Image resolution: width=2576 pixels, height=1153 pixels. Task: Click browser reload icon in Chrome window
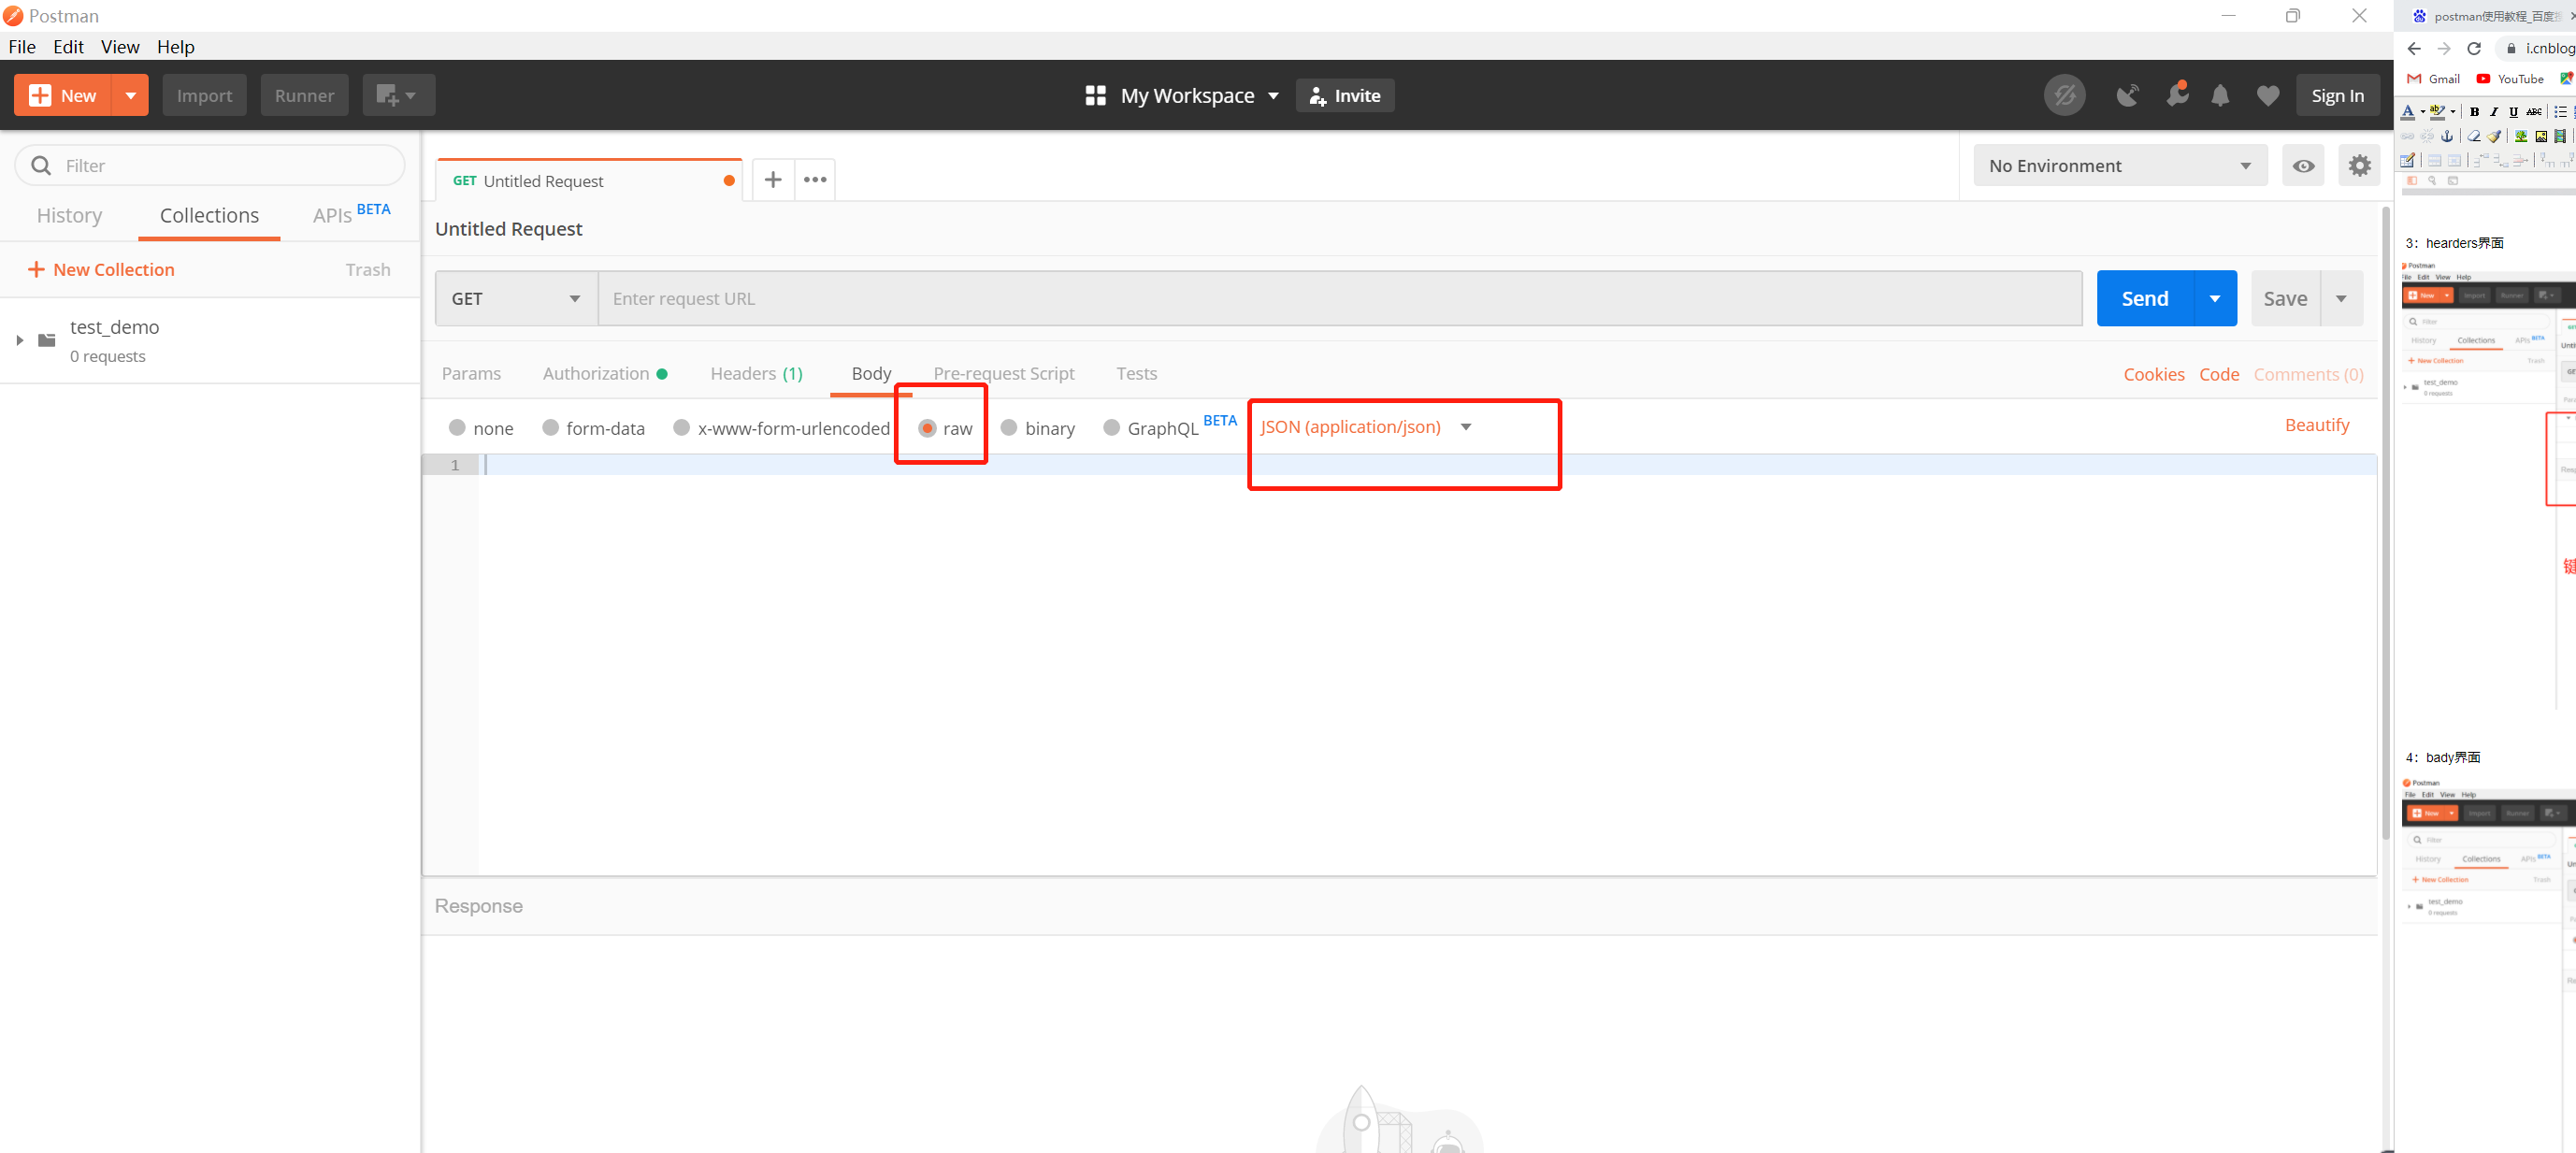point(2474,48)
